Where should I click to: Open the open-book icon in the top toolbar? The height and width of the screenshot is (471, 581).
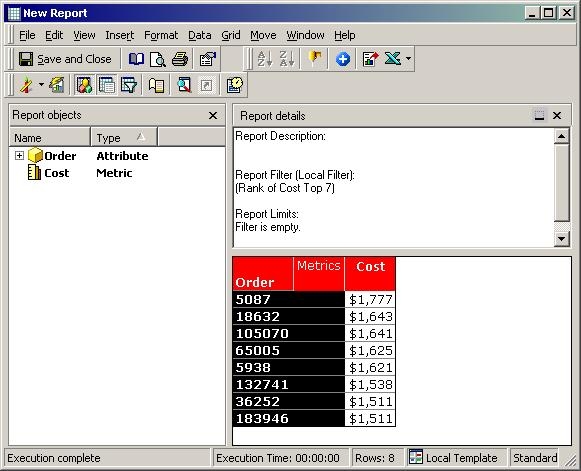coord(136,59)
